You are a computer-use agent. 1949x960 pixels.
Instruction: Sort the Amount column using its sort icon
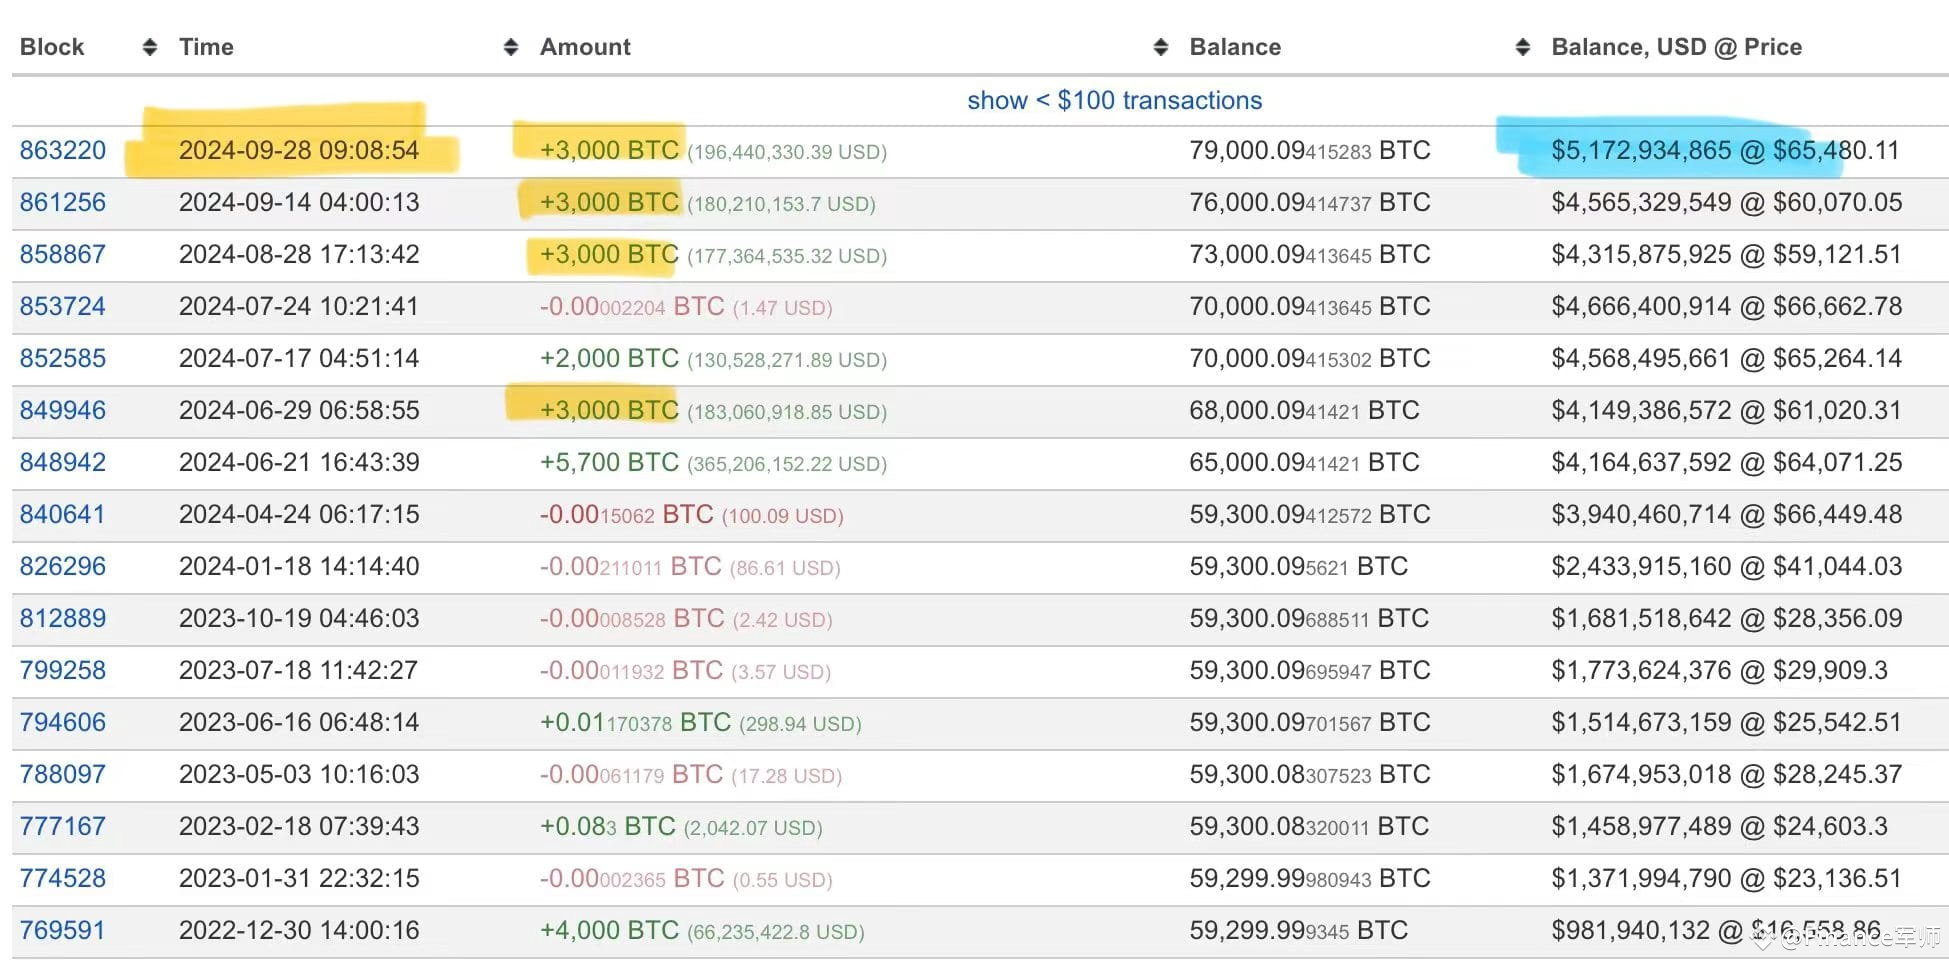coord(1160,46)
